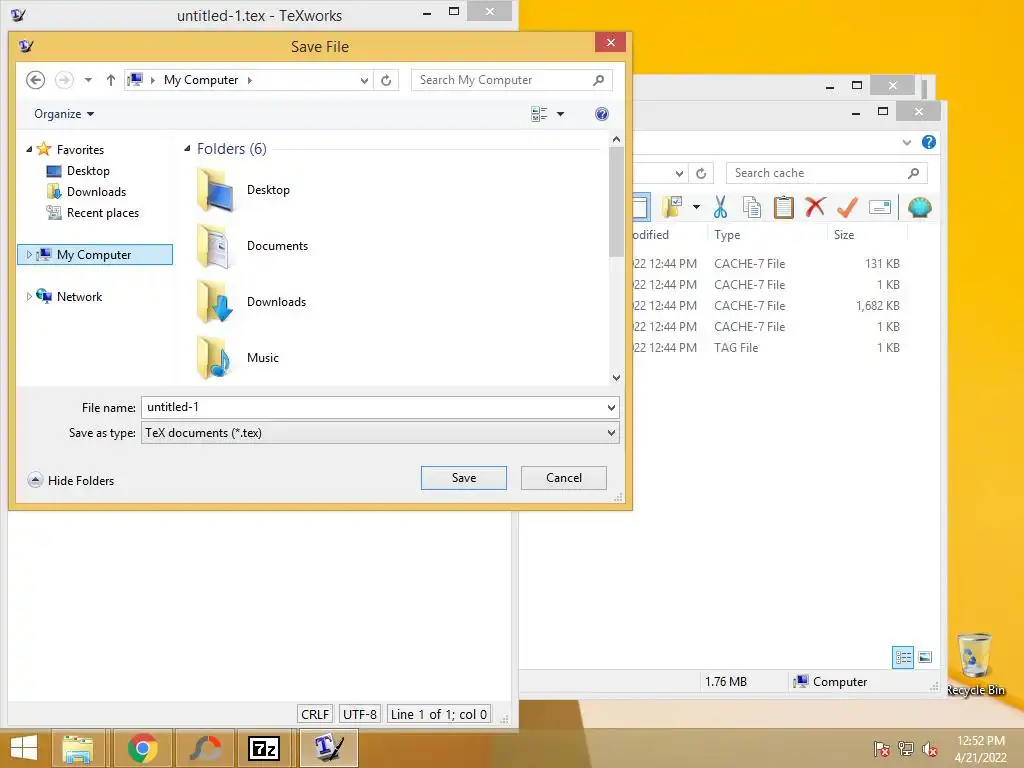This screenshot has height=768, width=1024.
Task: Click the shell icon in Explorer toolbar
Action: pos(920,208)
